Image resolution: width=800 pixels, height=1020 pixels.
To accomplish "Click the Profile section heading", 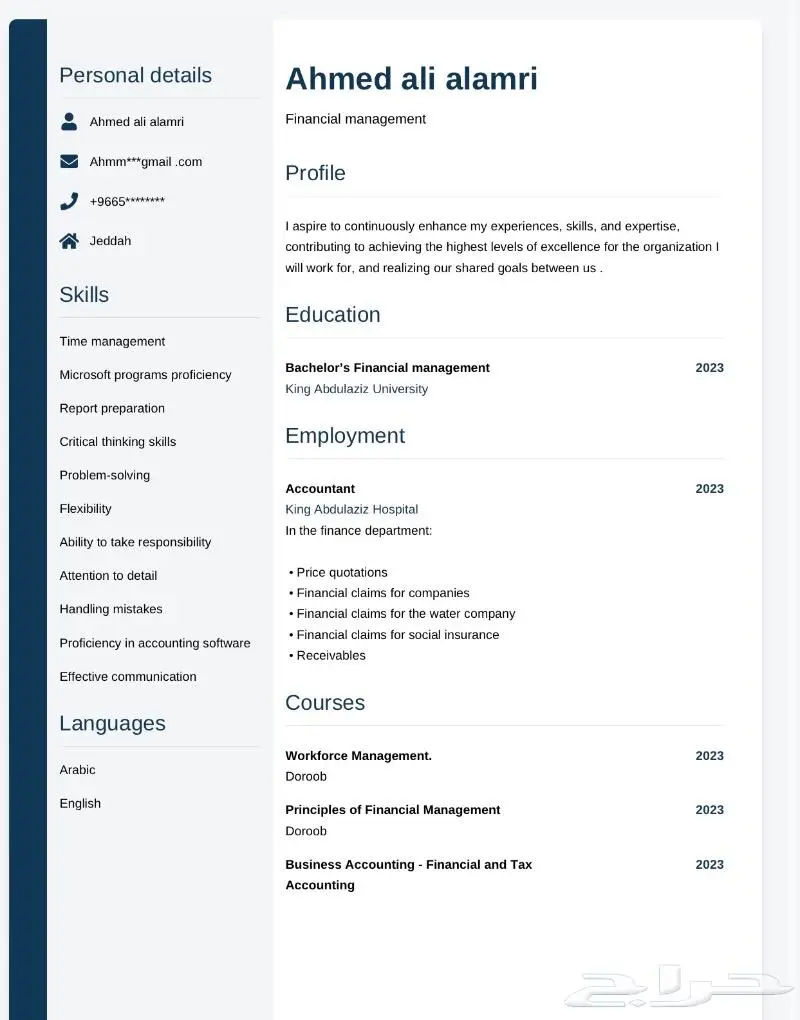I will pyautogui.click(x=315, y=173).
